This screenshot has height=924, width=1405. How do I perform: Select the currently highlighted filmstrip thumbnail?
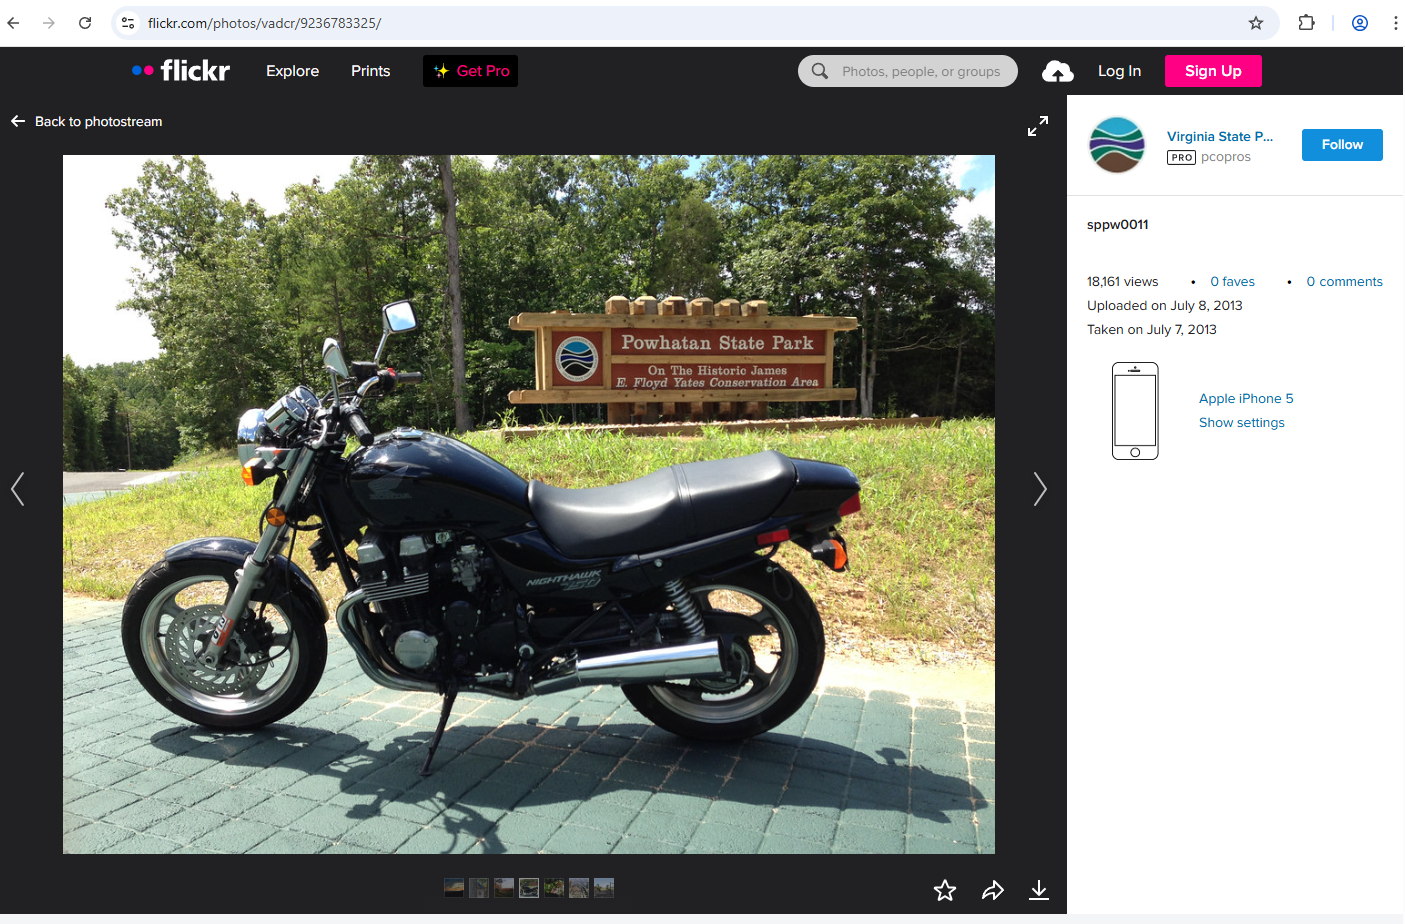(x=528, y=887)
